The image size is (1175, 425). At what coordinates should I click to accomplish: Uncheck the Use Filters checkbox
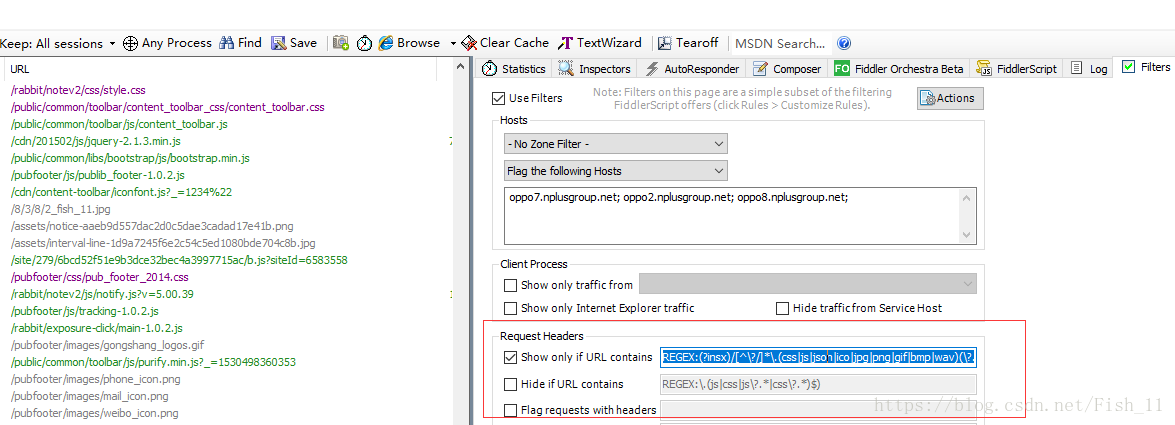point(499,98)
